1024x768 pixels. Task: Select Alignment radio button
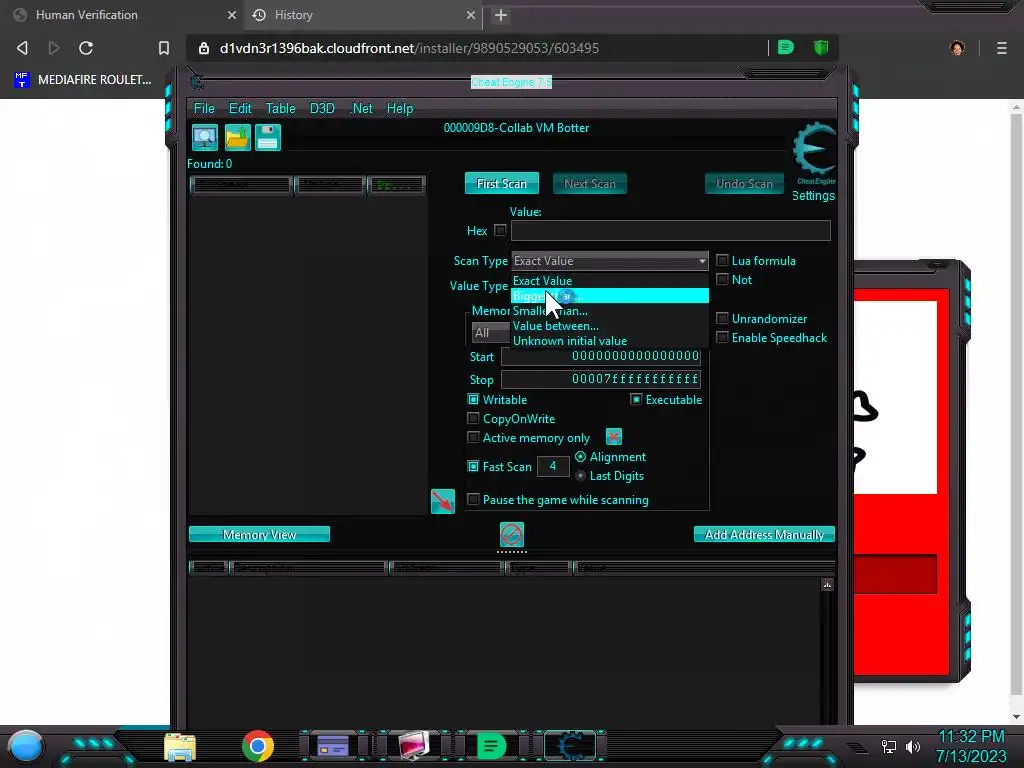pyautogui.click(x=581, y=456)
